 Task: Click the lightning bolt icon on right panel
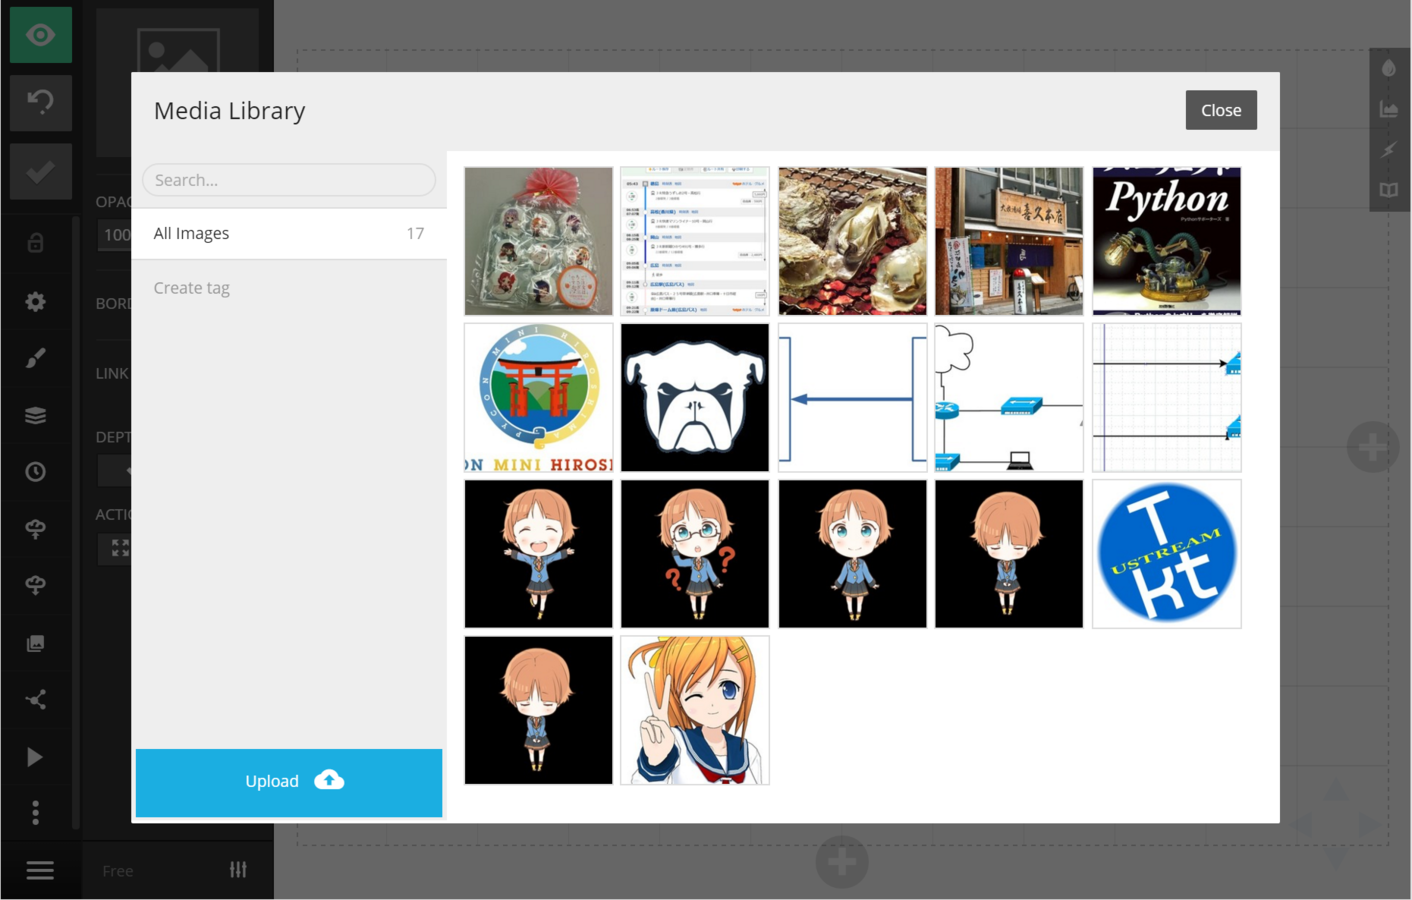point(1389,150)
